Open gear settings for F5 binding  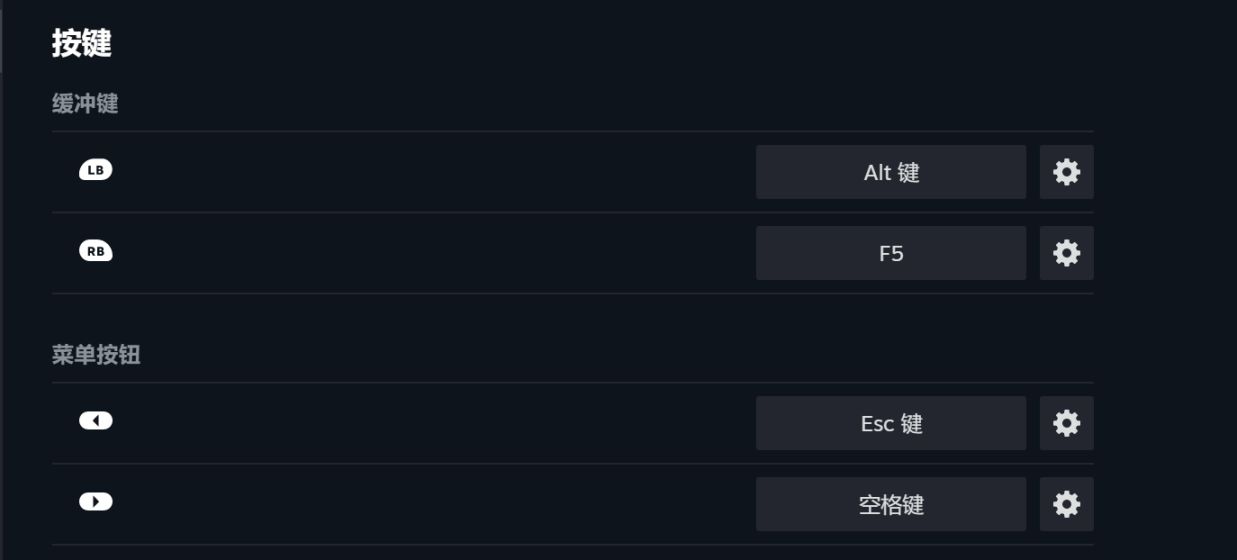click(1066, 253)
